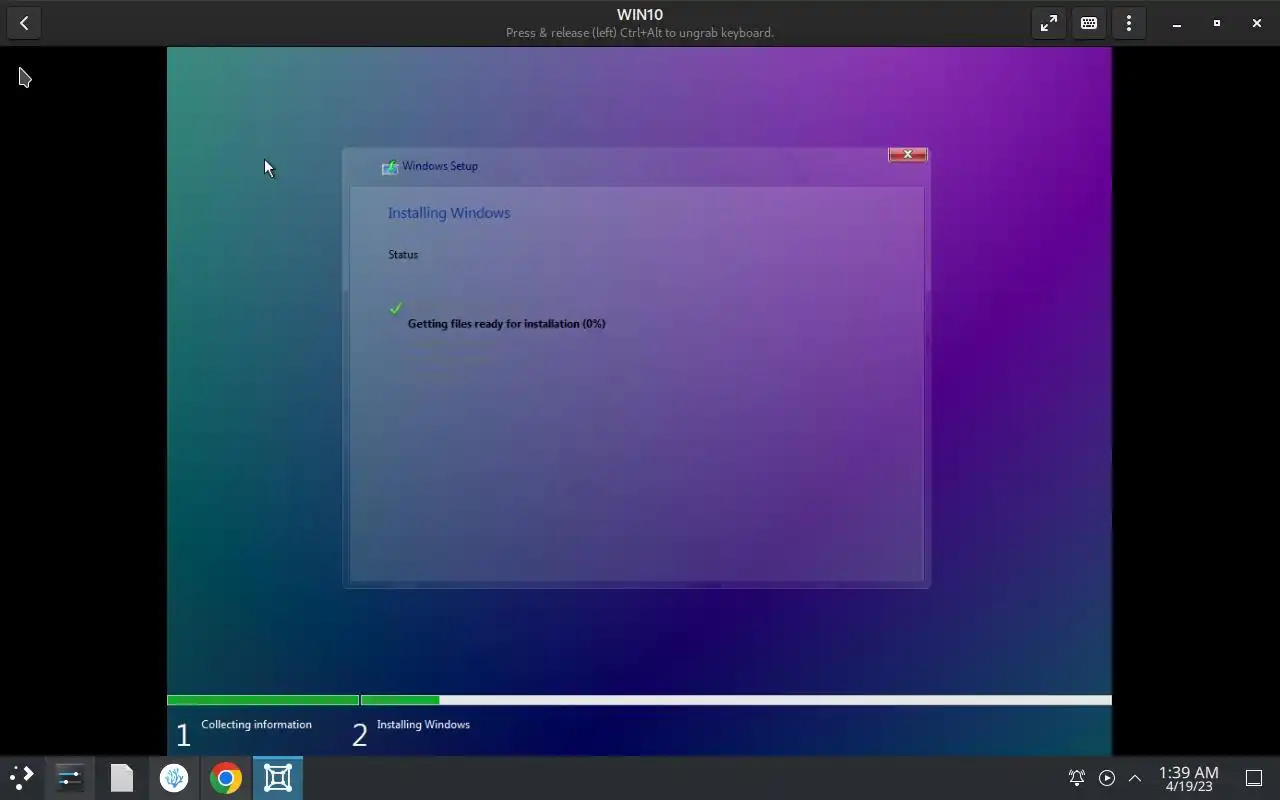Click the WIN10 window title
The height and width of the screenshot is (800, 1280).
coord(640,15)
